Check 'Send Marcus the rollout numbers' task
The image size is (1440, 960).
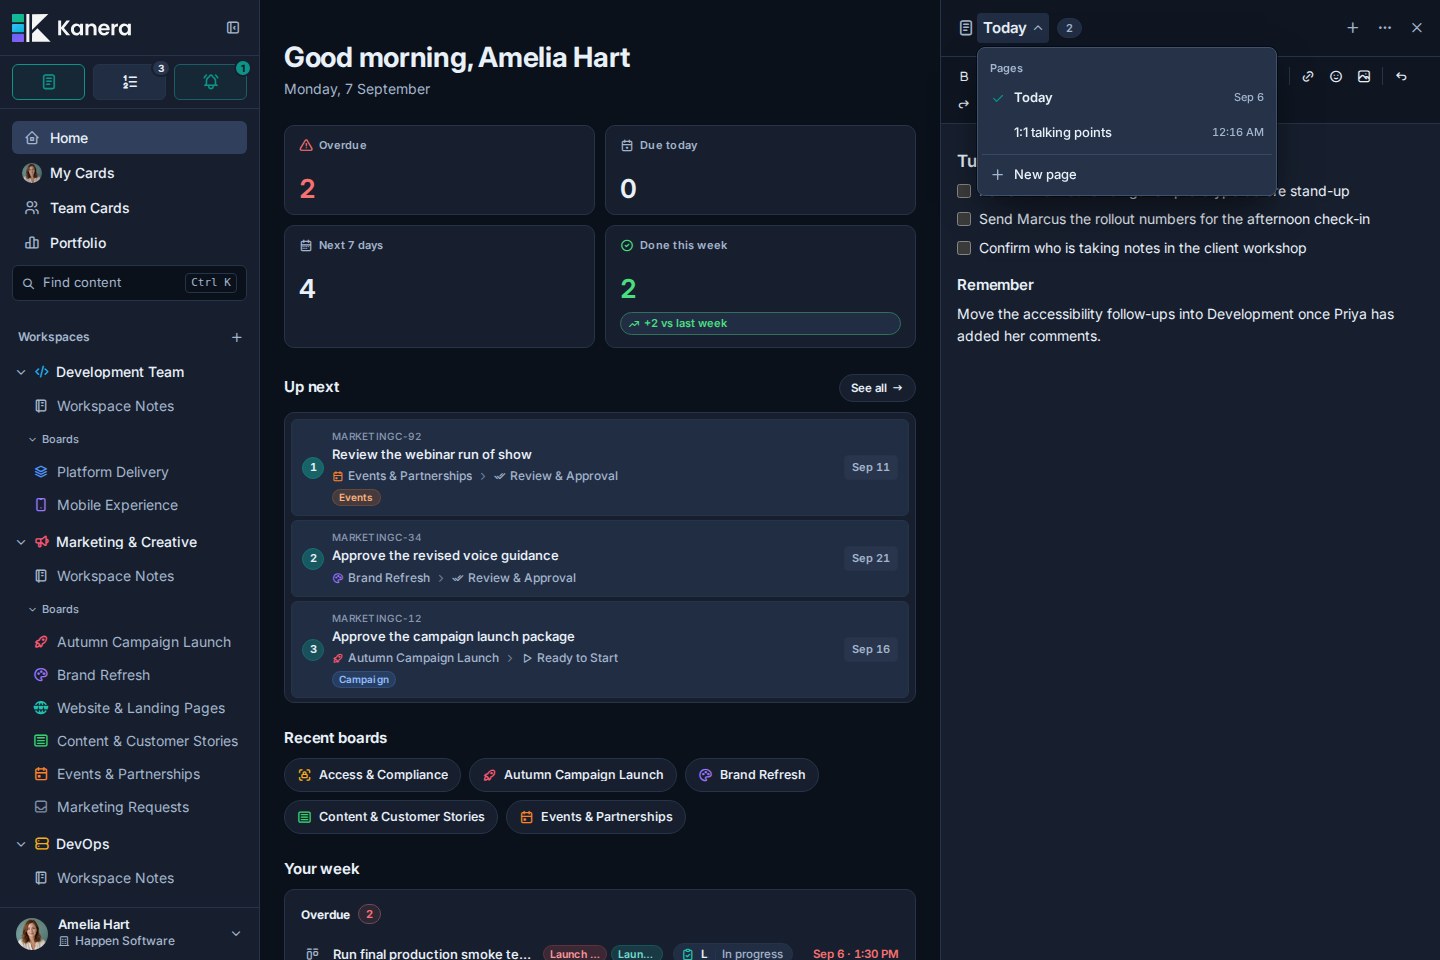click(x=964, y=219)
